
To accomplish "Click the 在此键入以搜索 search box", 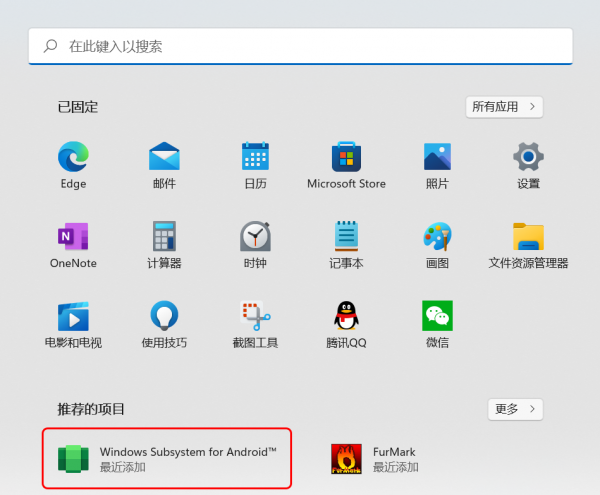I will [x=300, y=46].
